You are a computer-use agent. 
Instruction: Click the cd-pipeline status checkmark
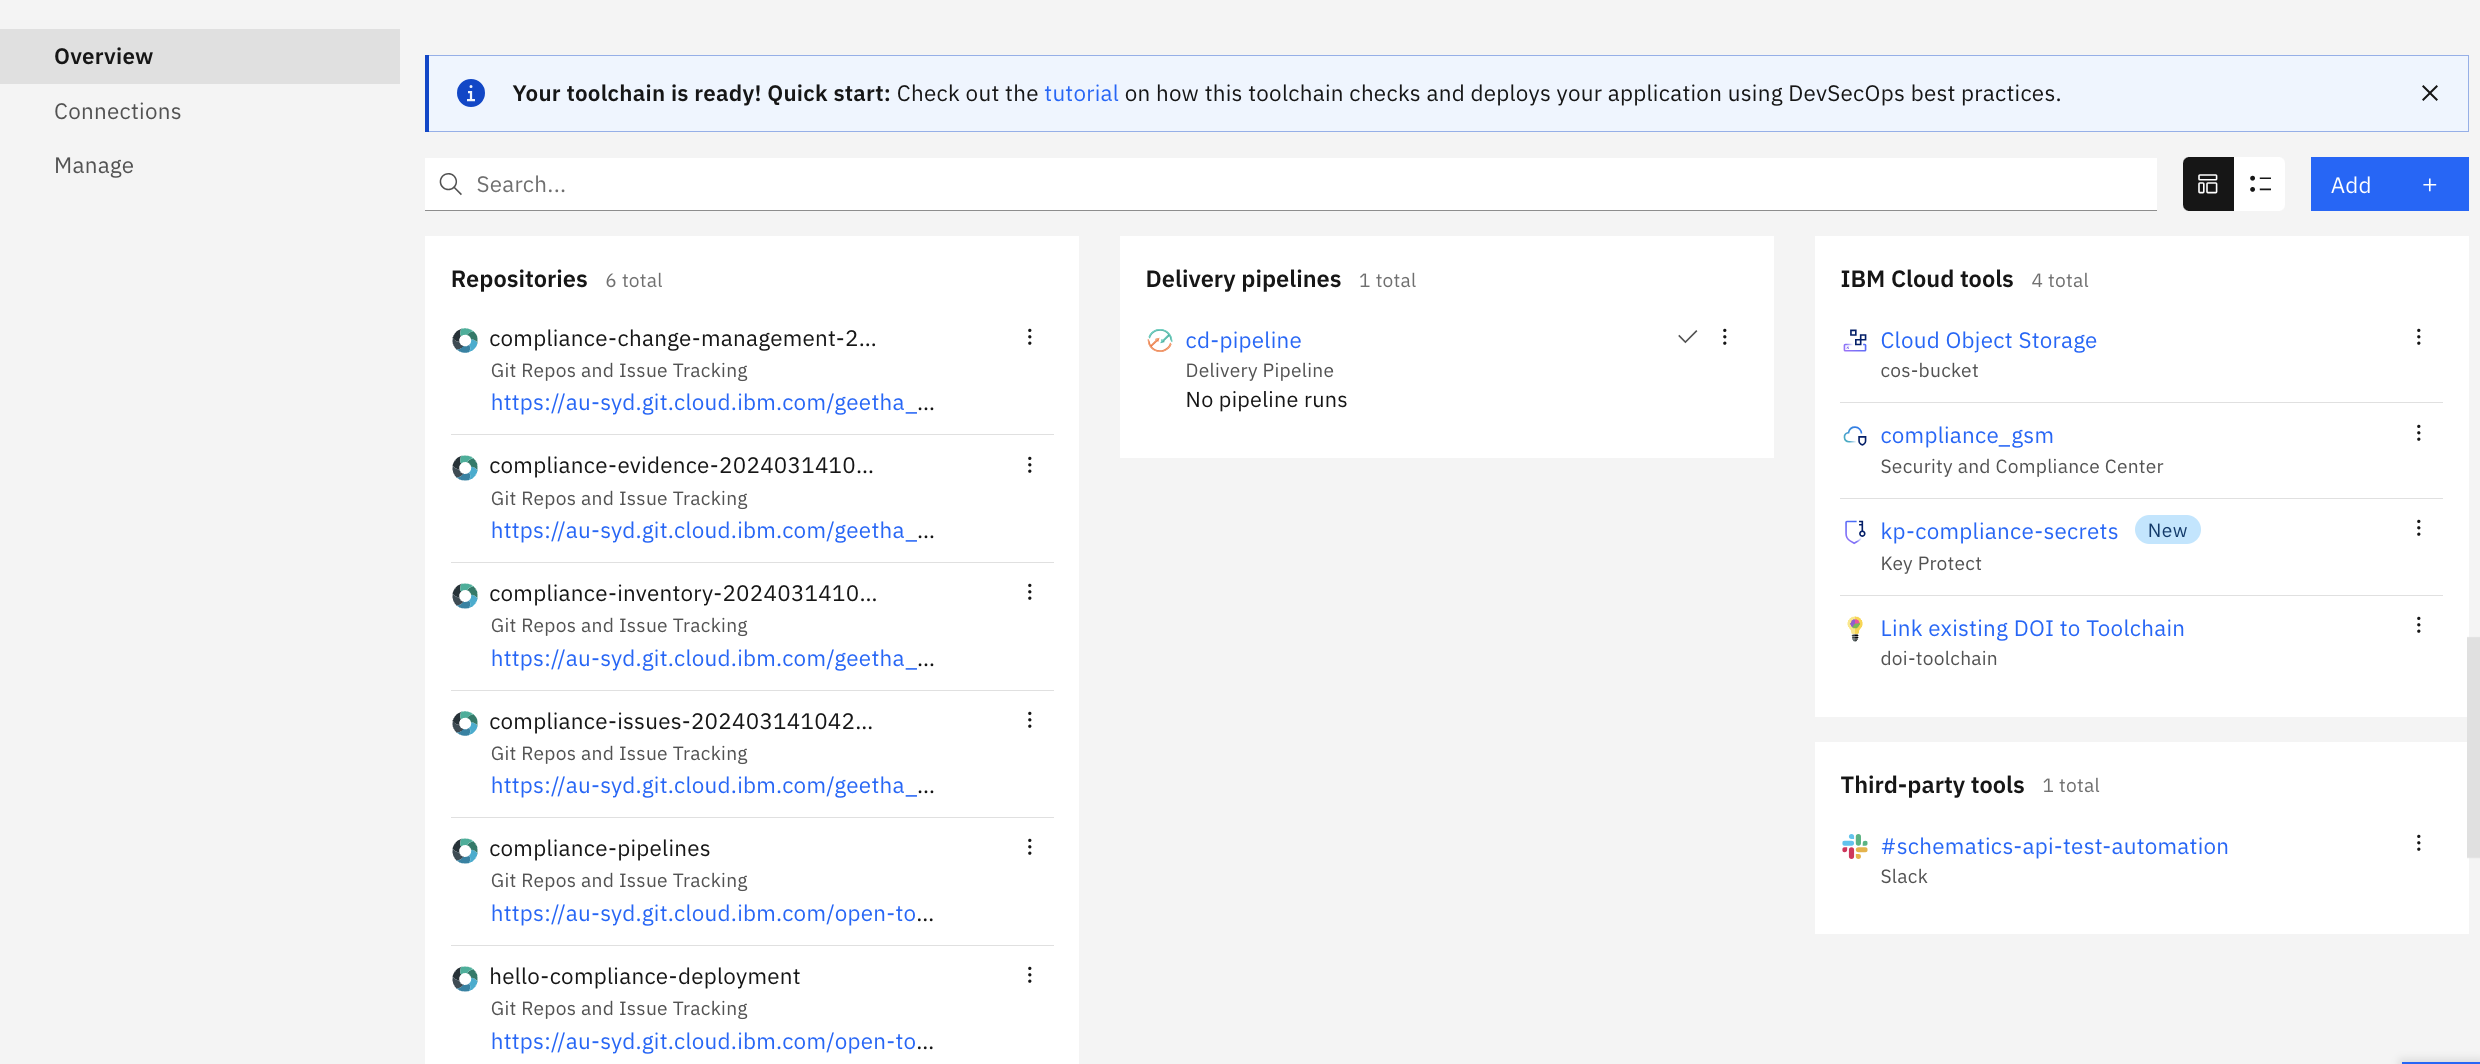[1687, 337]
